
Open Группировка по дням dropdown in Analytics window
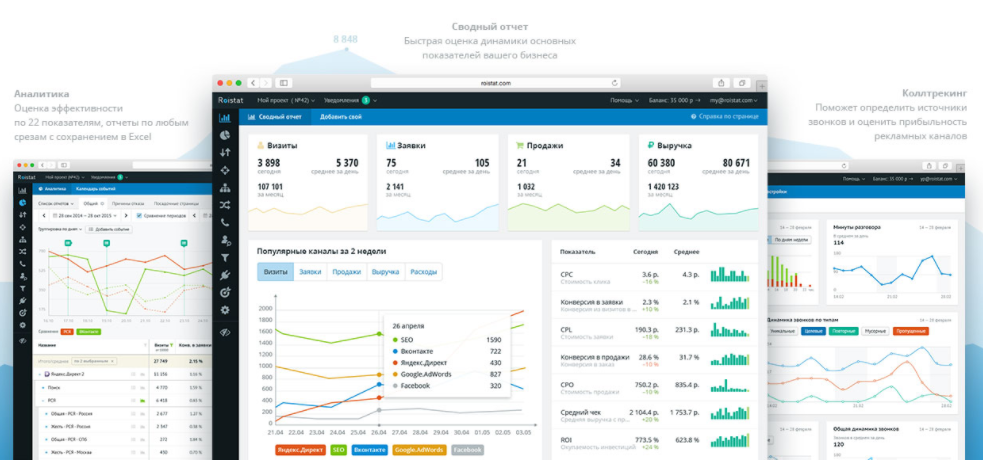click(x=59, y=229)
